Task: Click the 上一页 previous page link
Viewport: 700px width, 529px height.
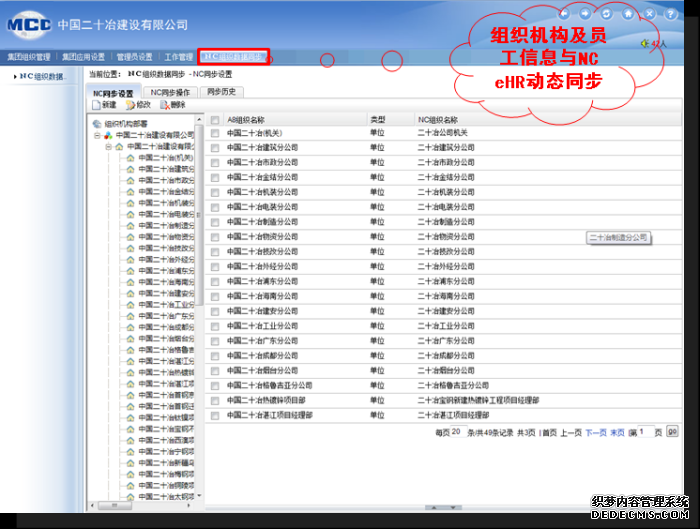Action: (571, 433)
